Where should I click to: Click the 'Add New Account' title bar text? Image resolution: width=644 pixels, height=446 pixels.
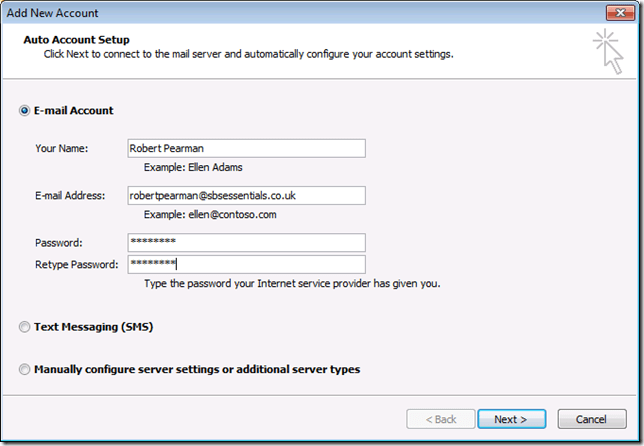(53, 13)
